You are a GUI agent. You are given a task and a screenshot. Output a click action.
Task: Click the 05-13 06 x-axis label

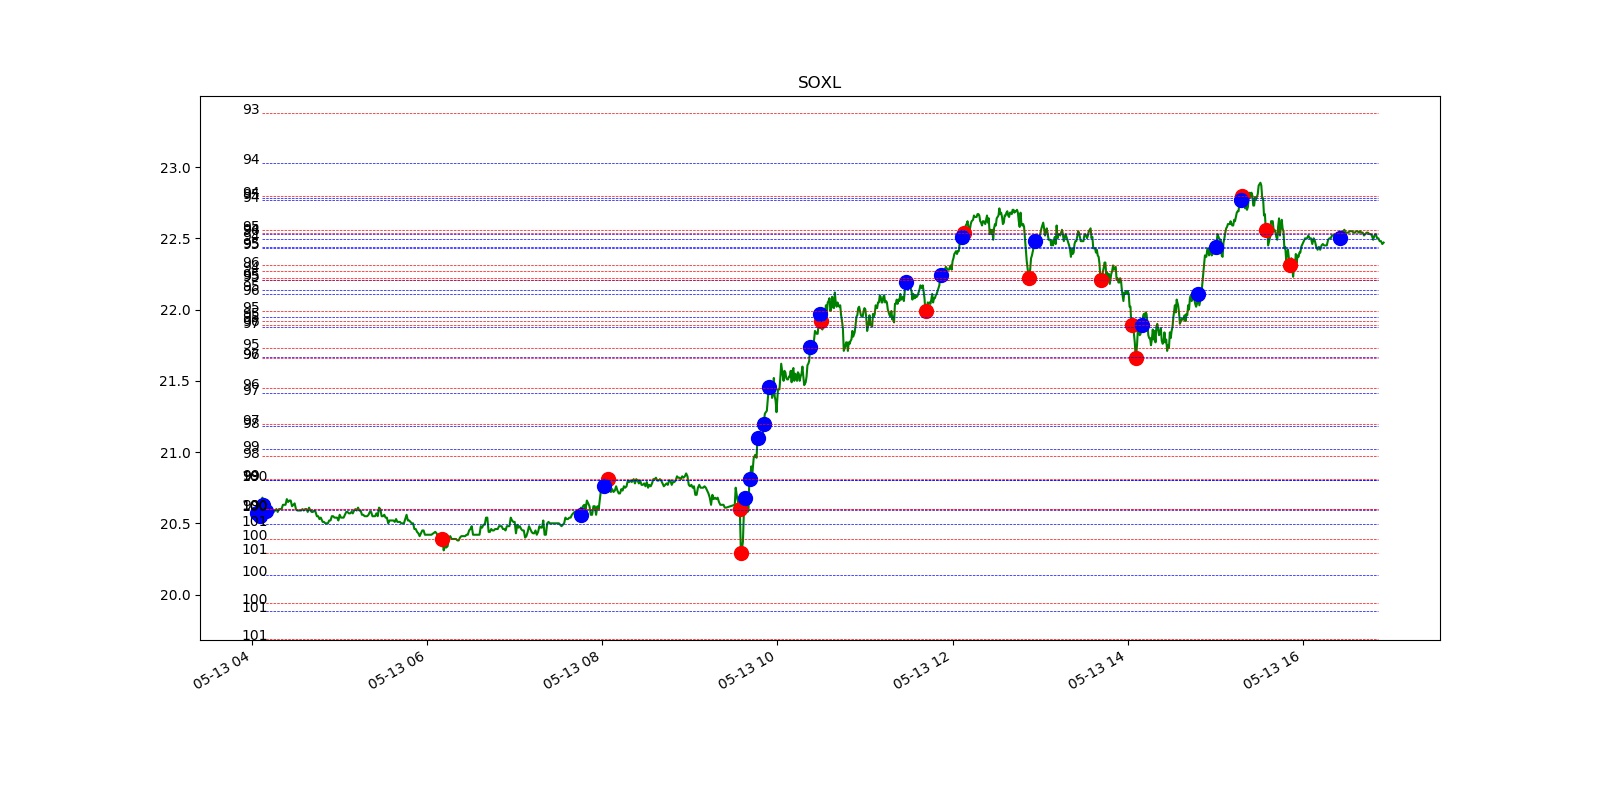396,669
